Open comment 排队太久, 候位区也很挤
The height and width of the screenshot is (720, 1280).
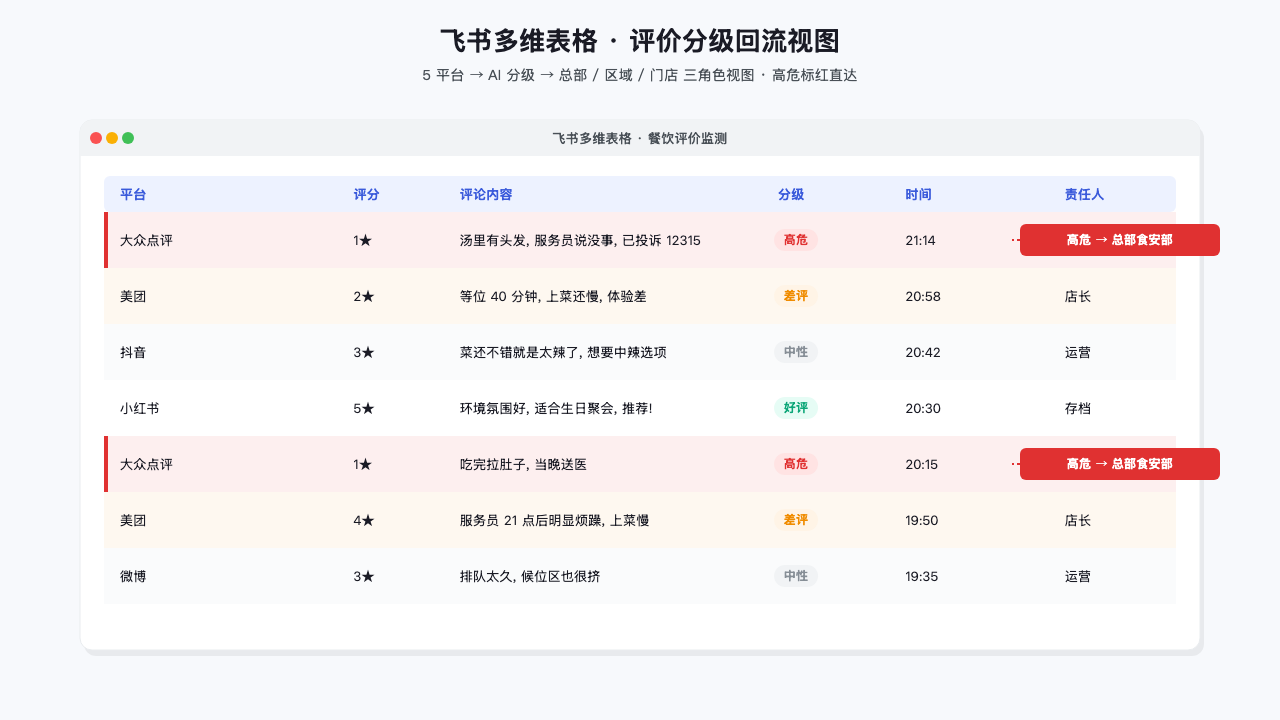(x=530, y=576)
